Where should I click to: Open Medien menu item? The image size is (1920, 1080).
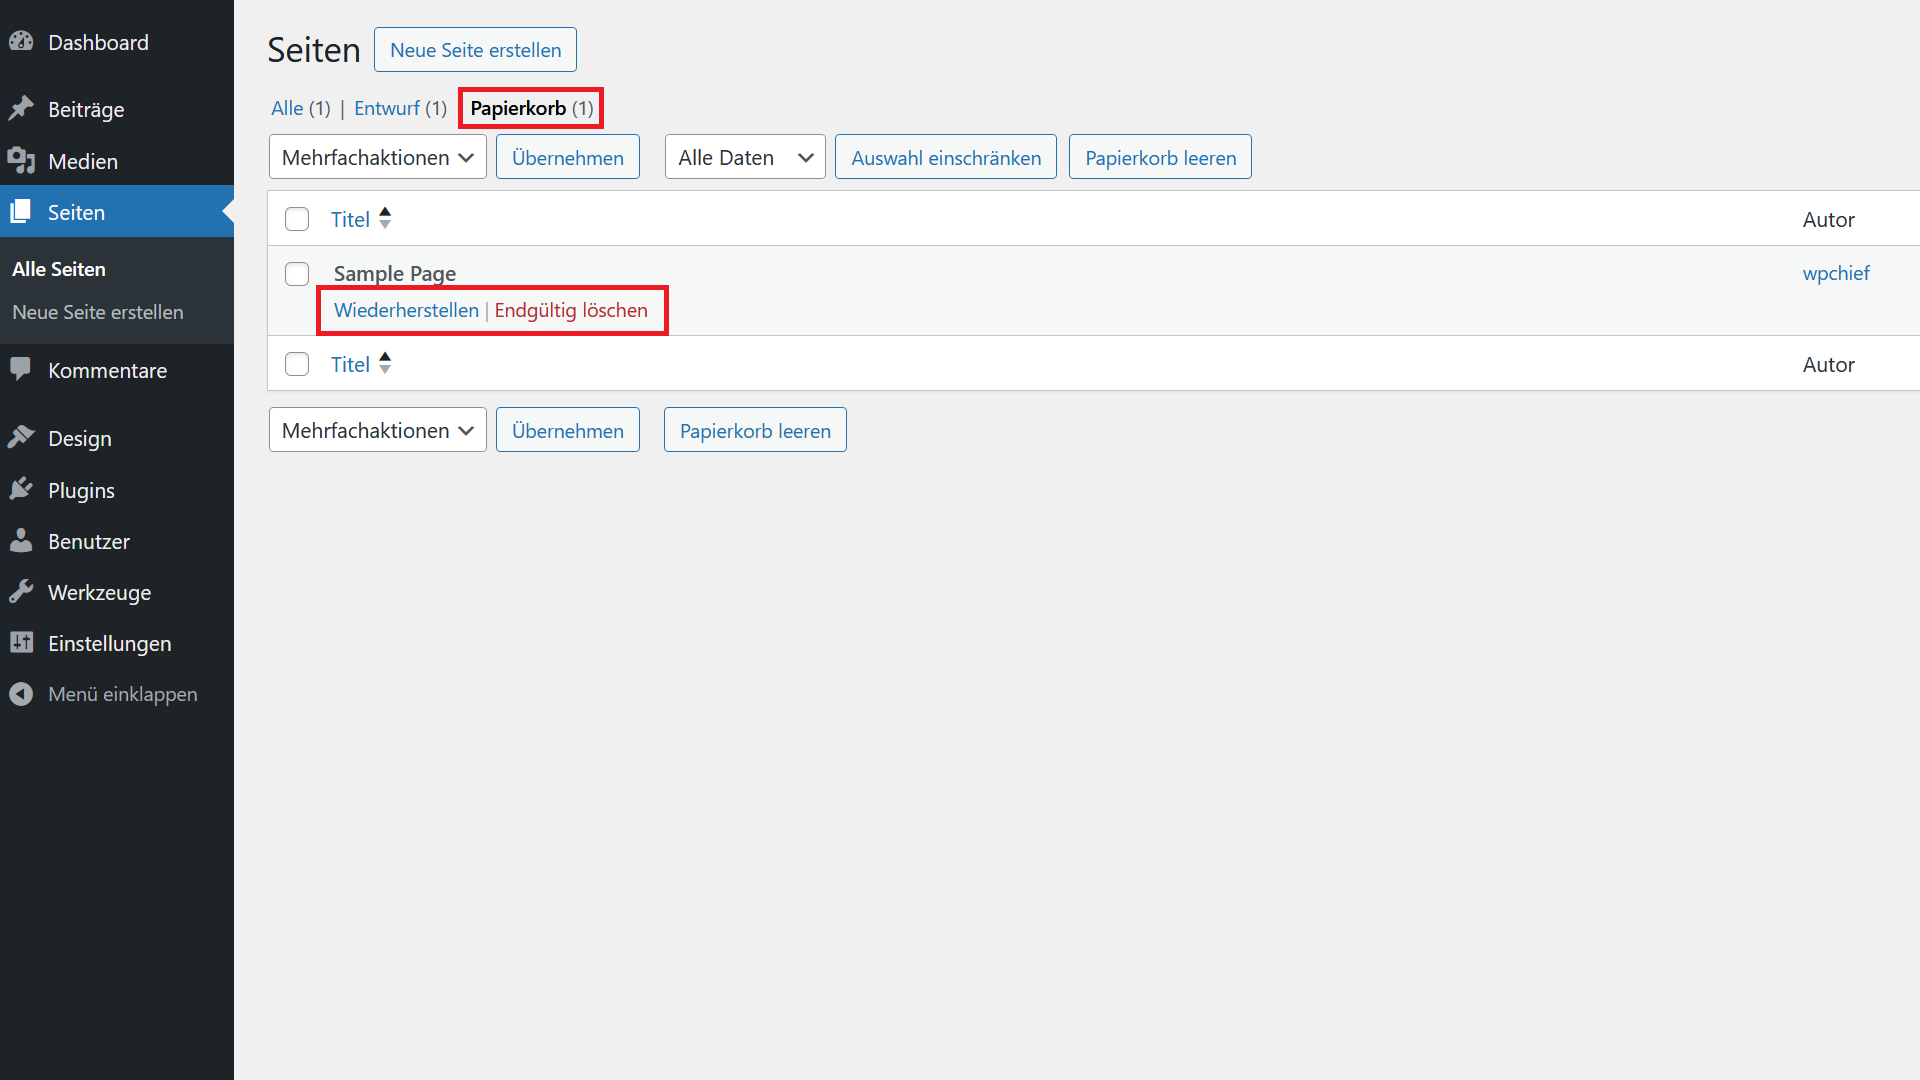[x=117, y=161]
